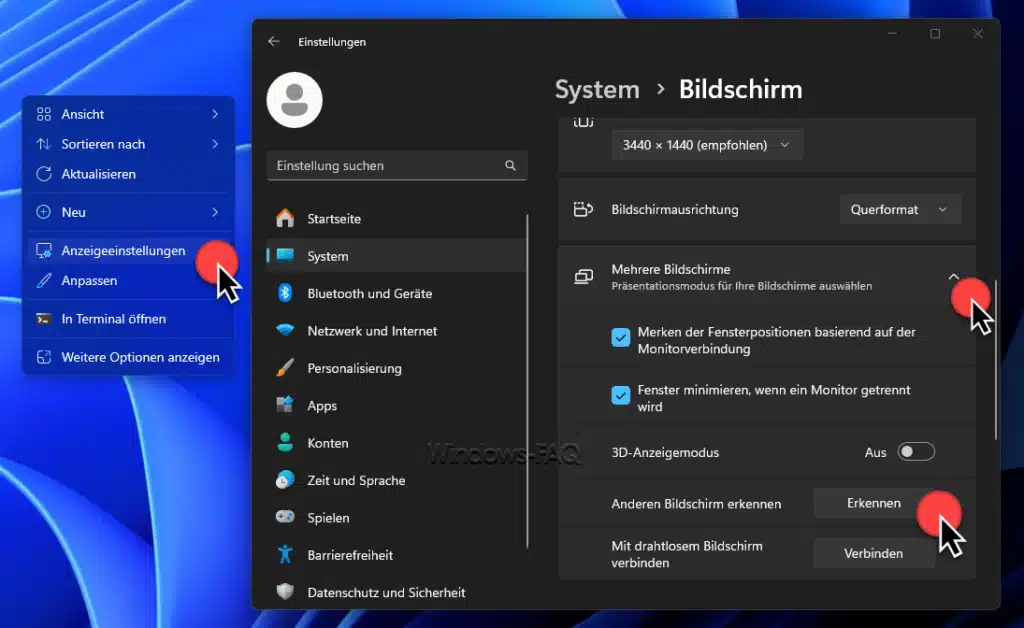The height and width of the screenshot is (628, 1024).
Task: Select the Zeit und Sprache clock icon
Action: click(283, 480)
